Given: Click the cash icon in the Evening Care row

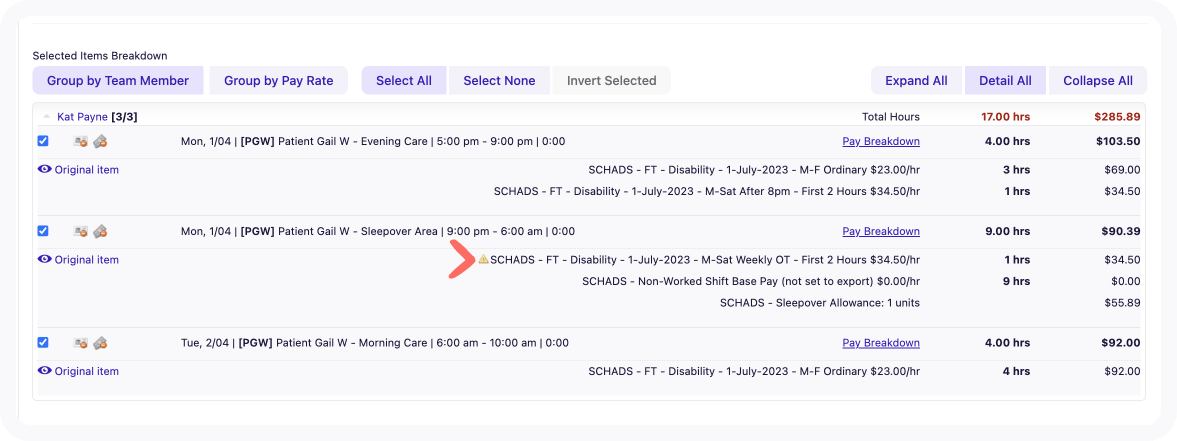Looking at the screenshot, I should (x=100, y=141).
